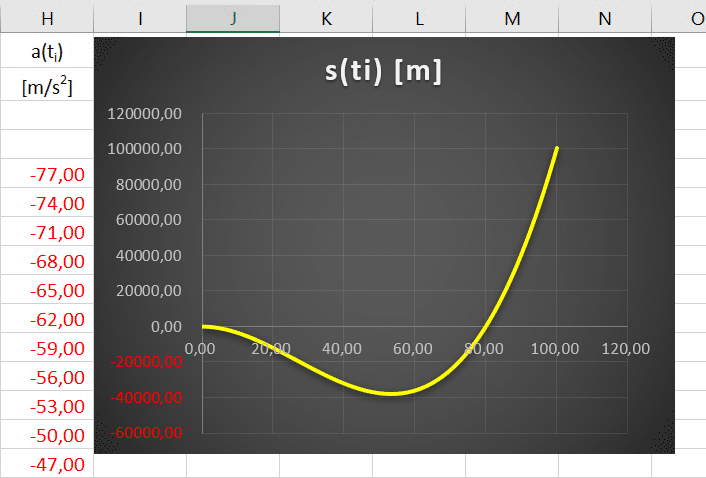The image size is (706, 478).
Task: Select column J header
Action: (233, 18)
